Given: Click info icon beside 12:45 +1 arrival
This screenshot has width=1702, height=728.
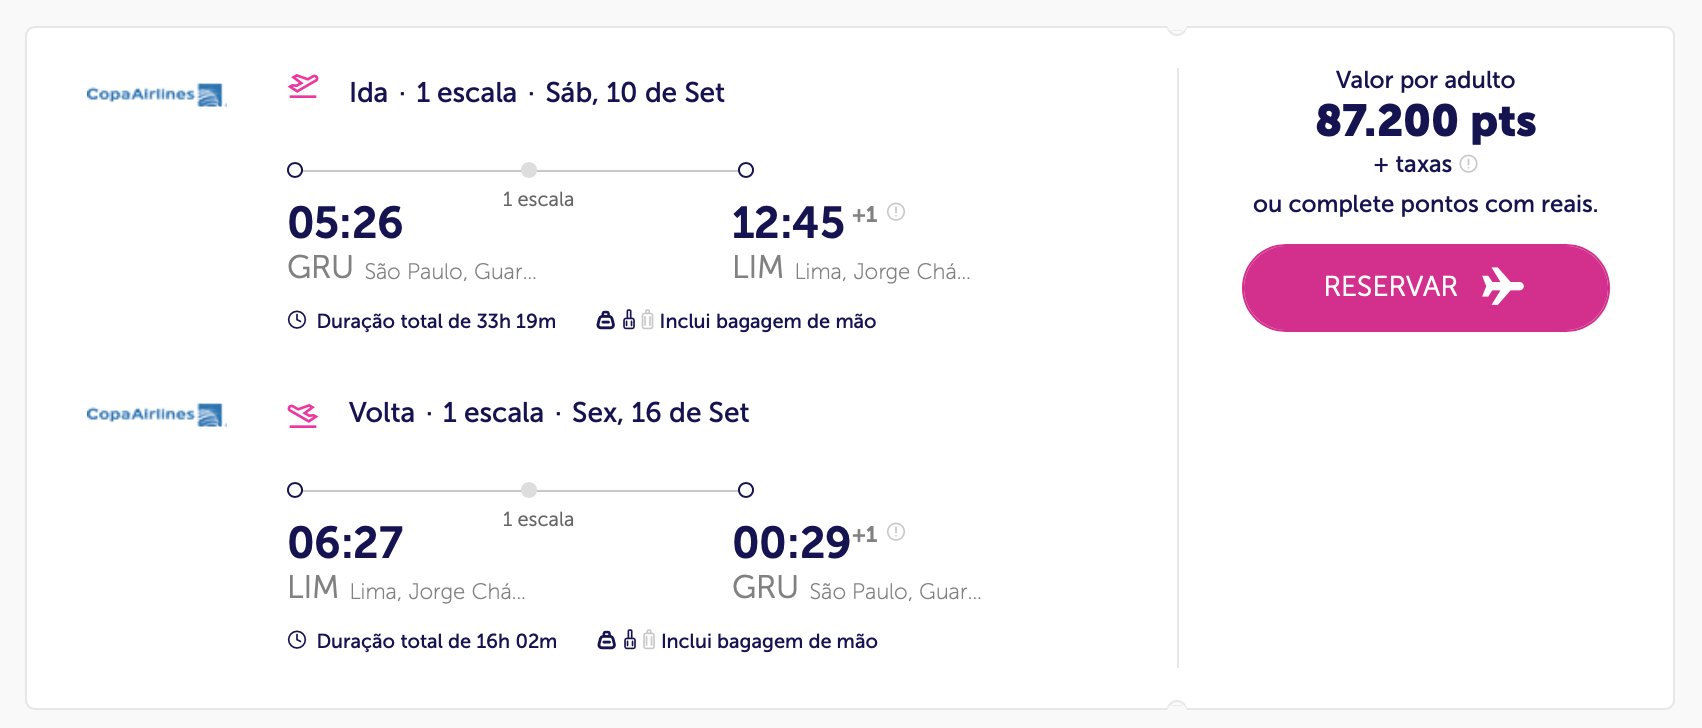Looking at the screenshot, I should click(x=896, y=212).
